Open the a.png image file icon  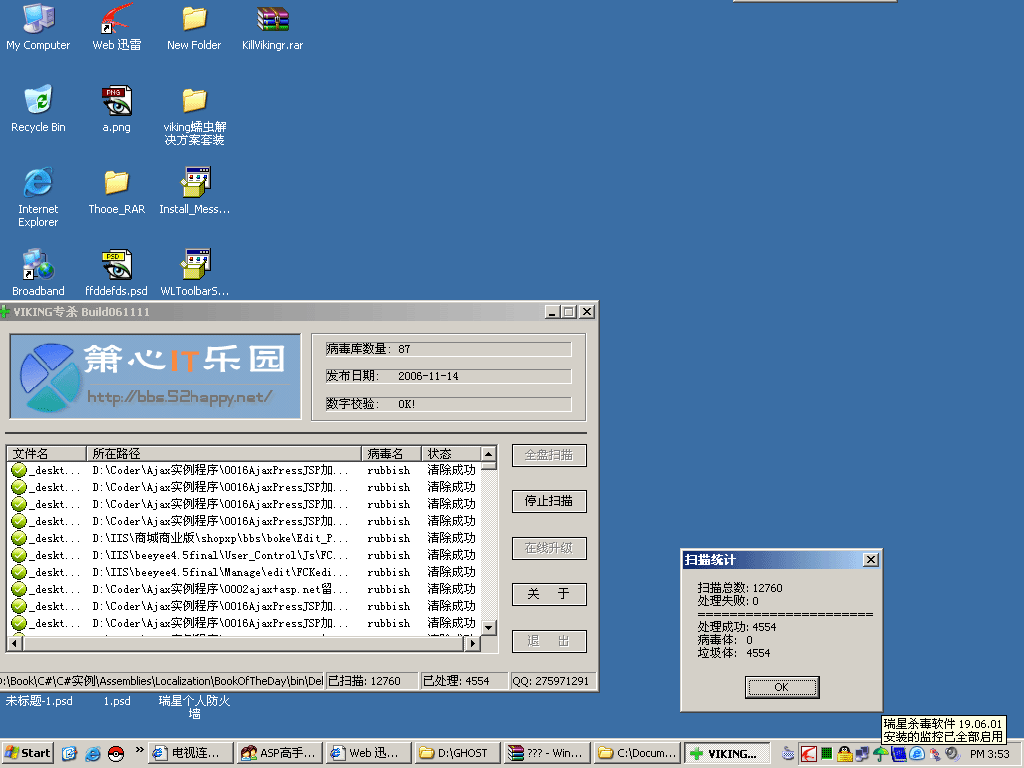pos(116,102)
